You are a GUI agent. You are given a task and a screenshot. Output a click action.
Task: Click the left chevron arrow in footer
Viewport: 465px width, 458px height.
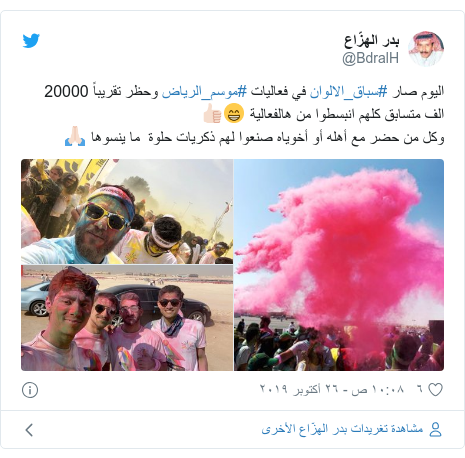tap(29, 430)
